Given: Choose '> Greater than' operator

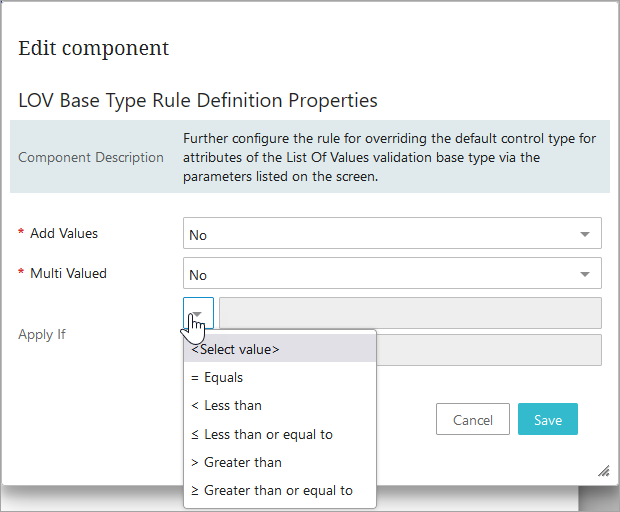Looking at the screenshot, I should [280, 463].
